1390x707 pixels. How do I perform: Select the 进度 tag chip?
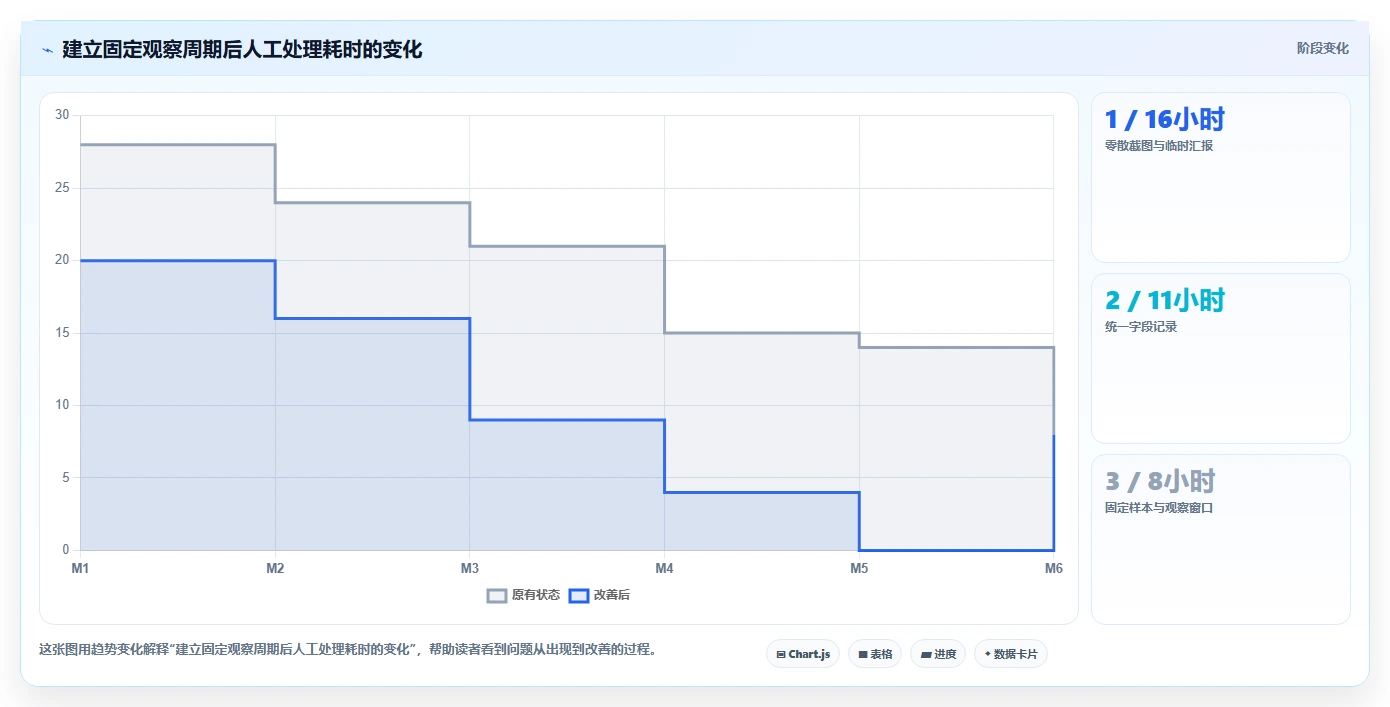(x=938, y=654)
